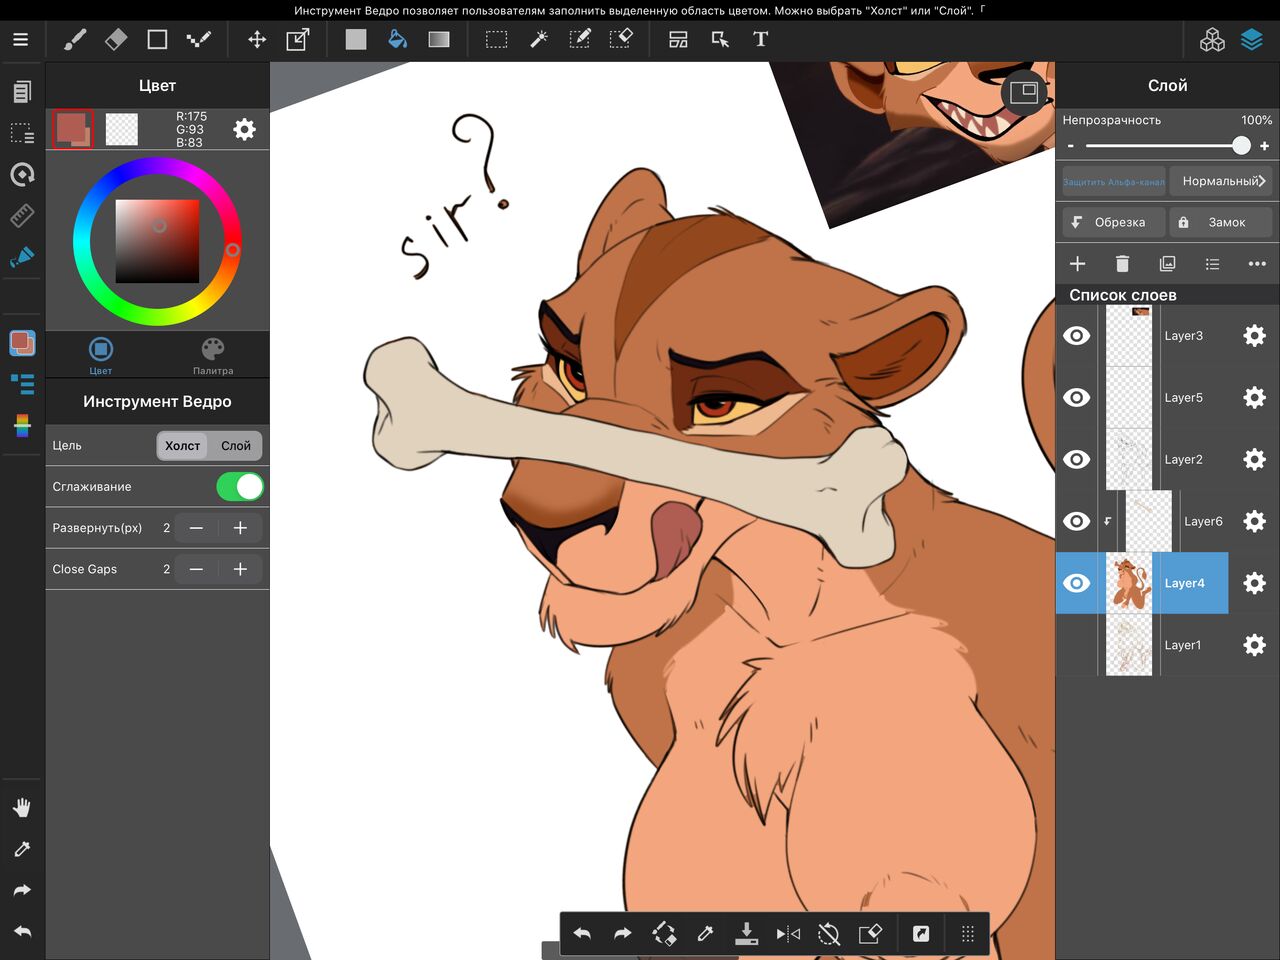Select the Panel divide tool

point(678,39)
